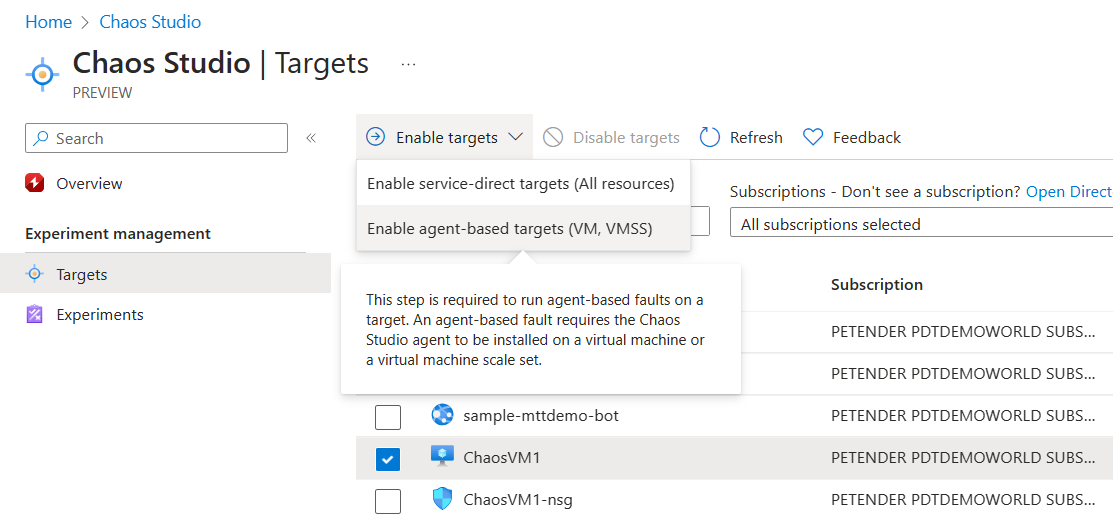Collapse the Enable targets dropdown chevron
Image resolution: width=1113 pixels, height=518 pixels.
[x=515, y=138]
